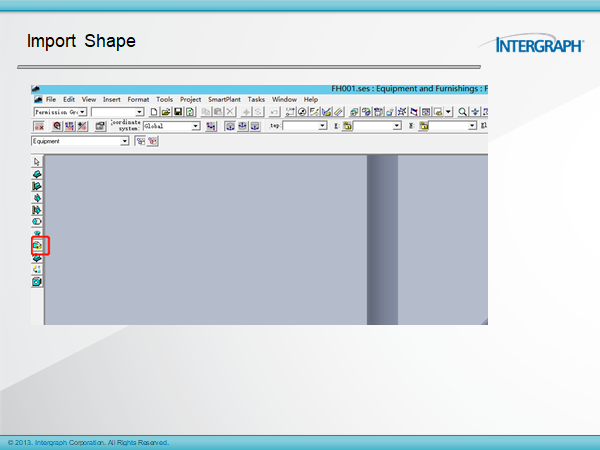600x450 pixels.
Task: Toggle the N coordinate lock icon
Action: [x=424, y=126]
